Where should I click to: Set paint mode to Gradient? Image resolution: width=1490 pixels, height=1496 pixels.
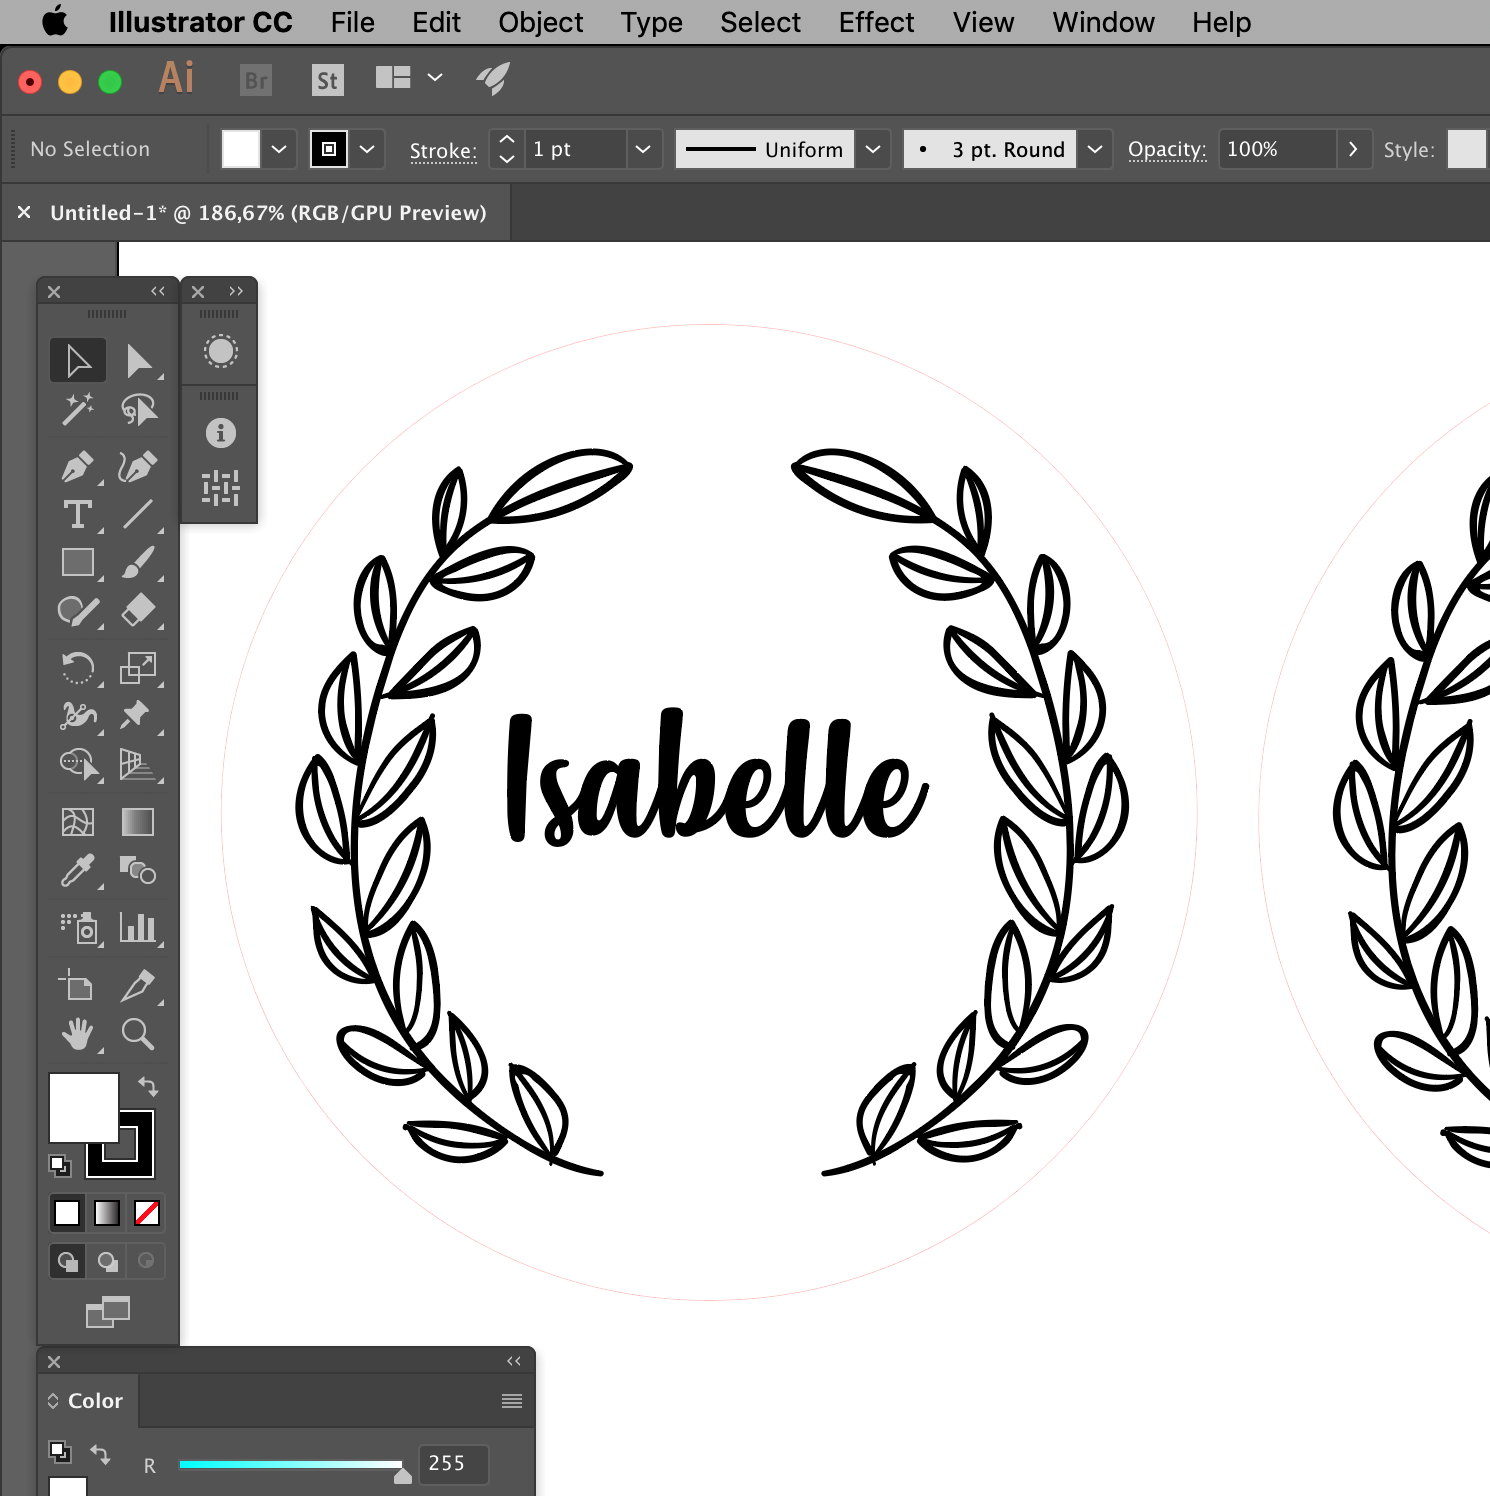pyautogui.click(x=107, y=1213)
